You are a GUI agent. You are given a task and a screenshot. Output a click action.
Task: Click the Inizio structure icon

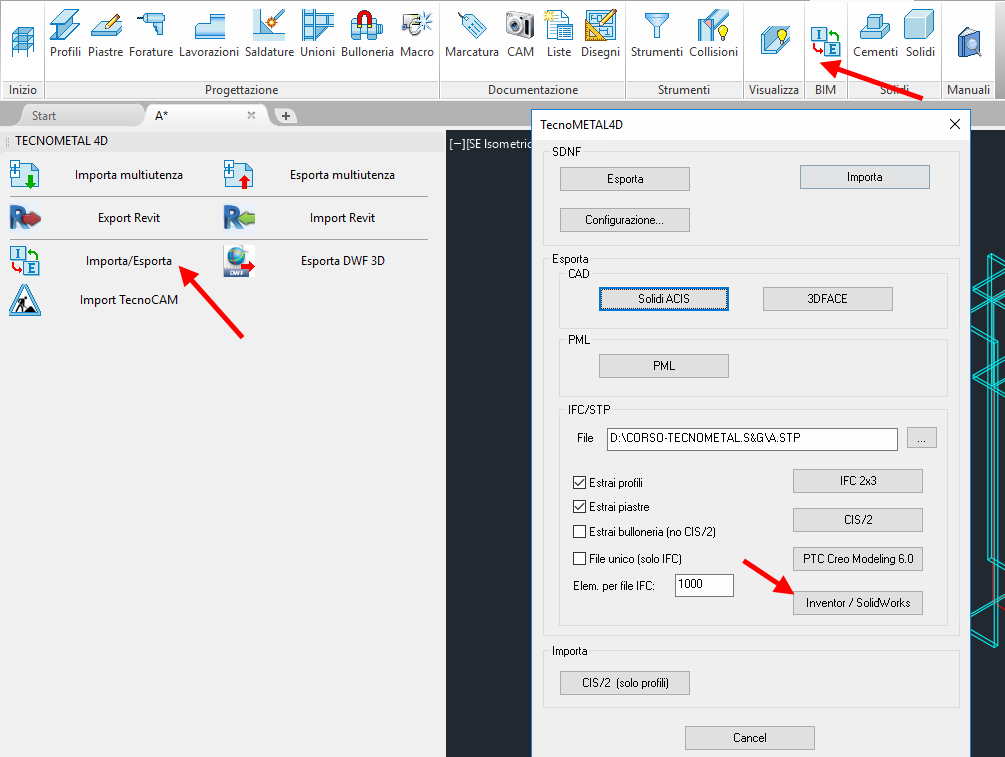[x=22, y=42]
